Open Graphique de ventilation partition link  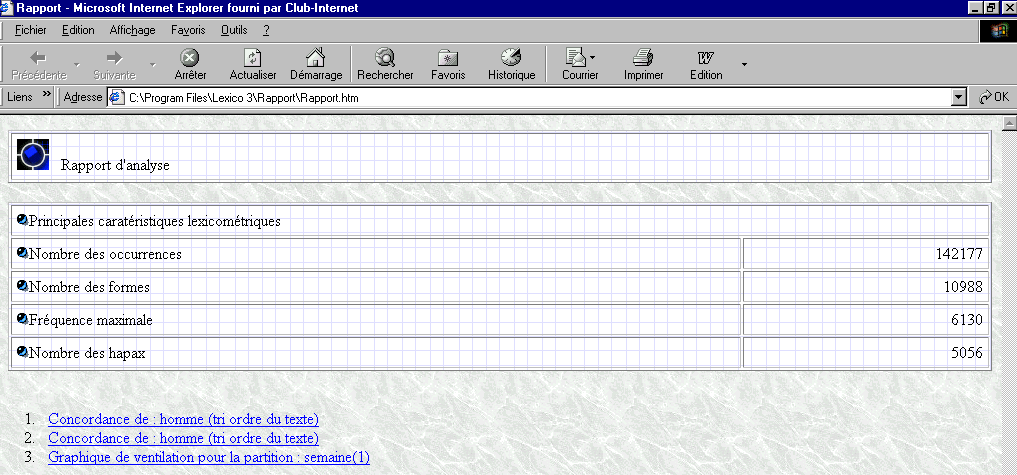pyautogui.click(x=208, y=457)
